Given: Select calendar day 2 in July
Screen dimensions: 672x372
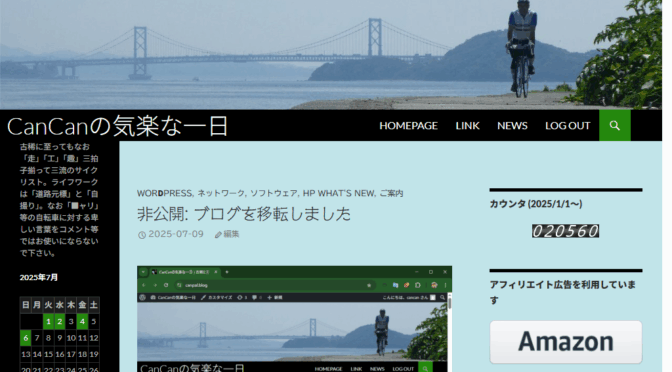Looking at the screenshot, I should 60,321.
